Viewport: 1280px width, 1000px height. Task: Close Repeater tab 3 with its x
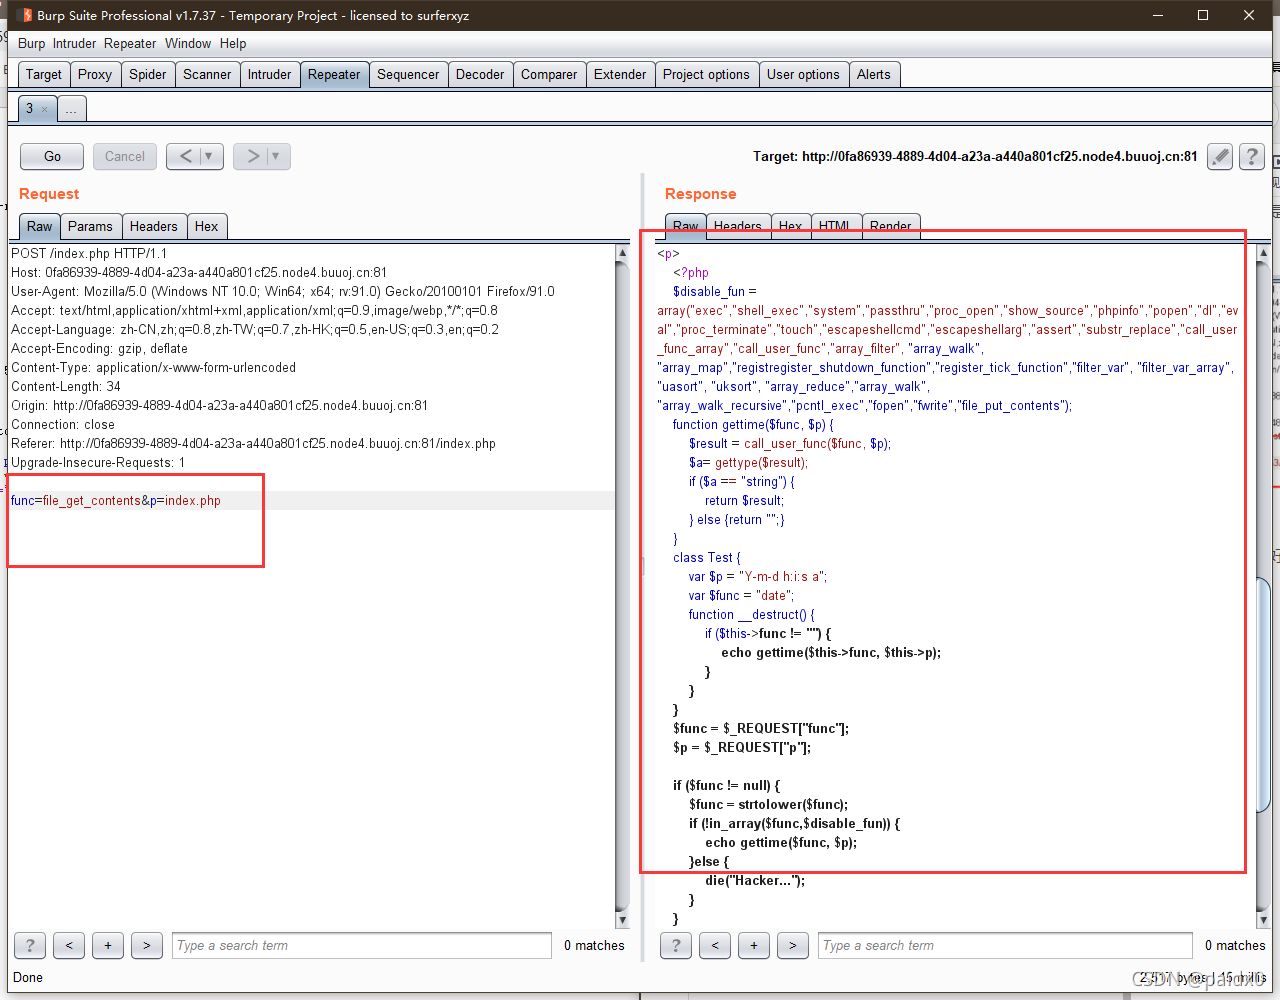tap(44, 109)
